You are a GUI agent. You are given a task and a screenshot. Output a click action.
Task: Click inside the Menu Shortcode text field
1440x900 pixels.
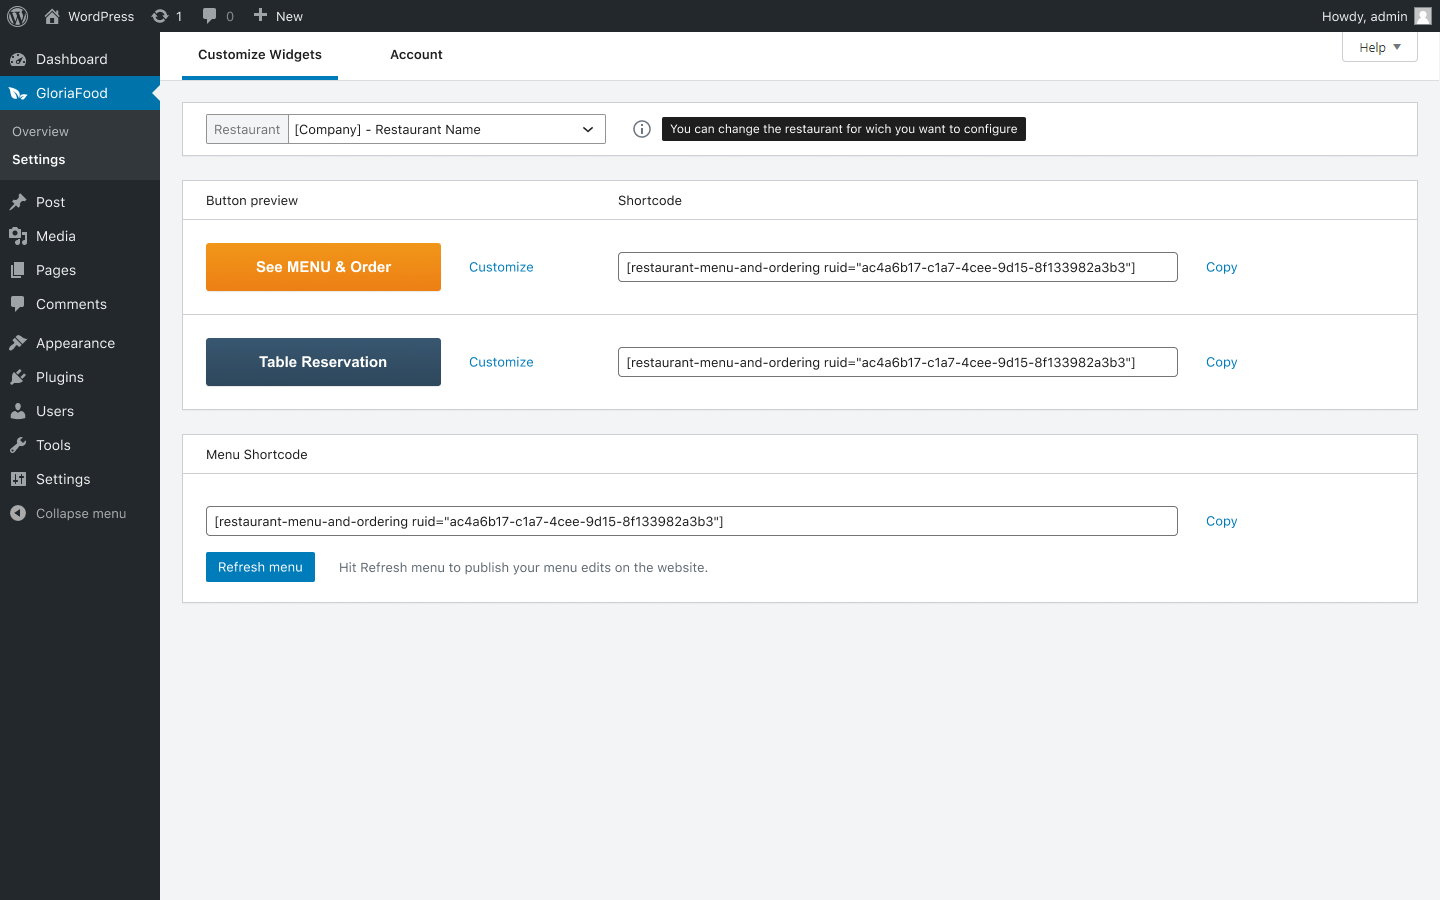click(x=692, y=521)
